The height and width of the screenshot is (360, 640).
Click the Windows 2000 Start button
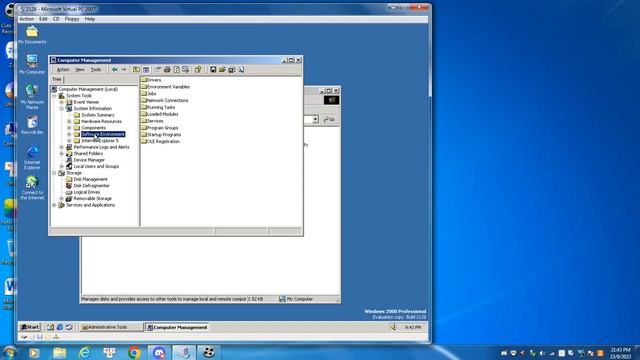pos(29,327)
